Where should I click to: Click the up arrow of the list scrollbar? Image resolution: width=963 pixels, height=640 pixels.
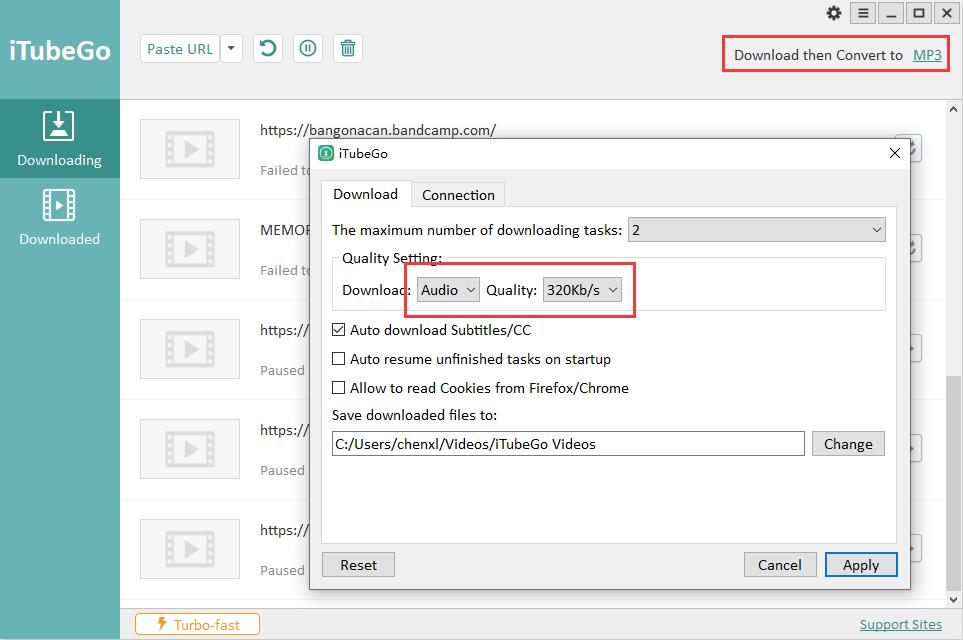point(953,109)
